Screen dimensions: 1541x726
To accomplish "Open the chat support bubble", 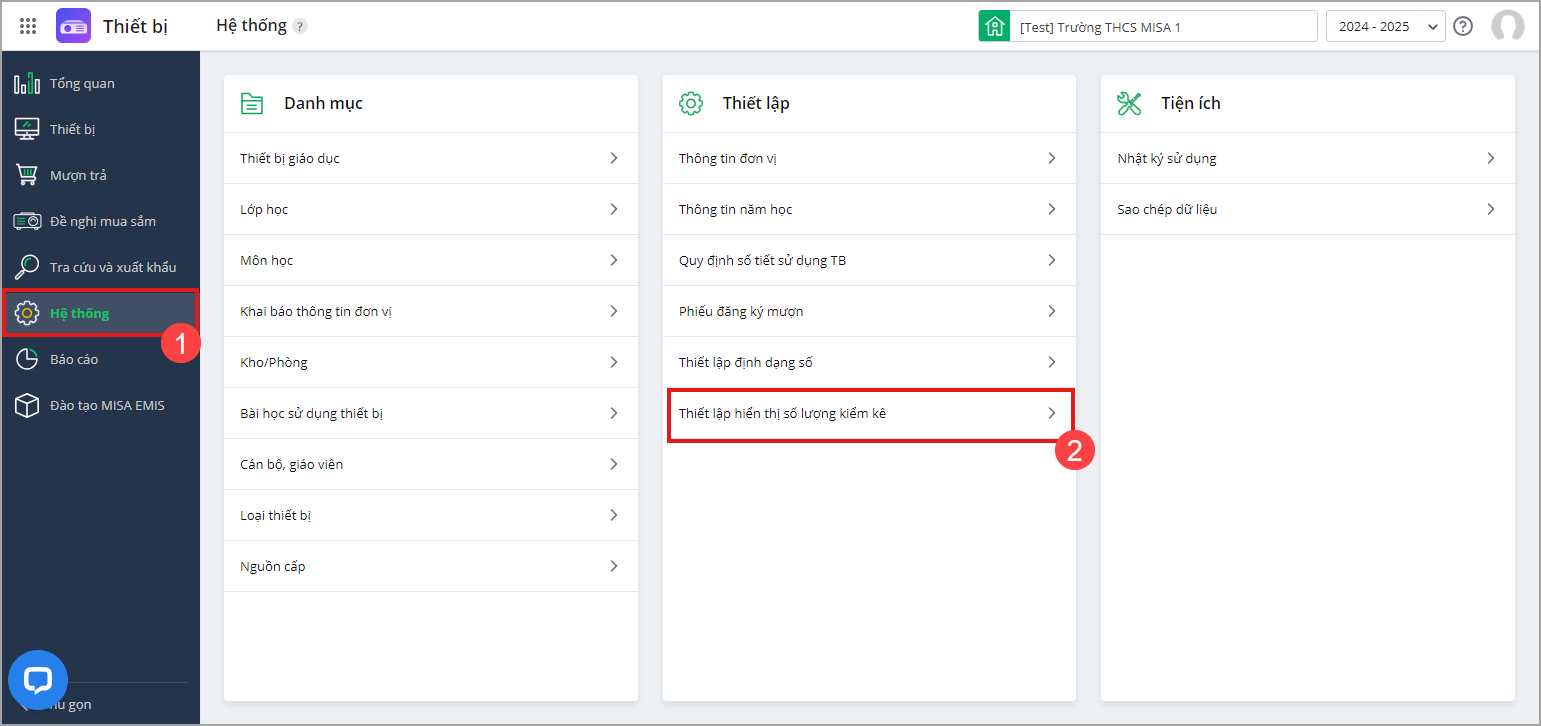I will pos(38,680).
